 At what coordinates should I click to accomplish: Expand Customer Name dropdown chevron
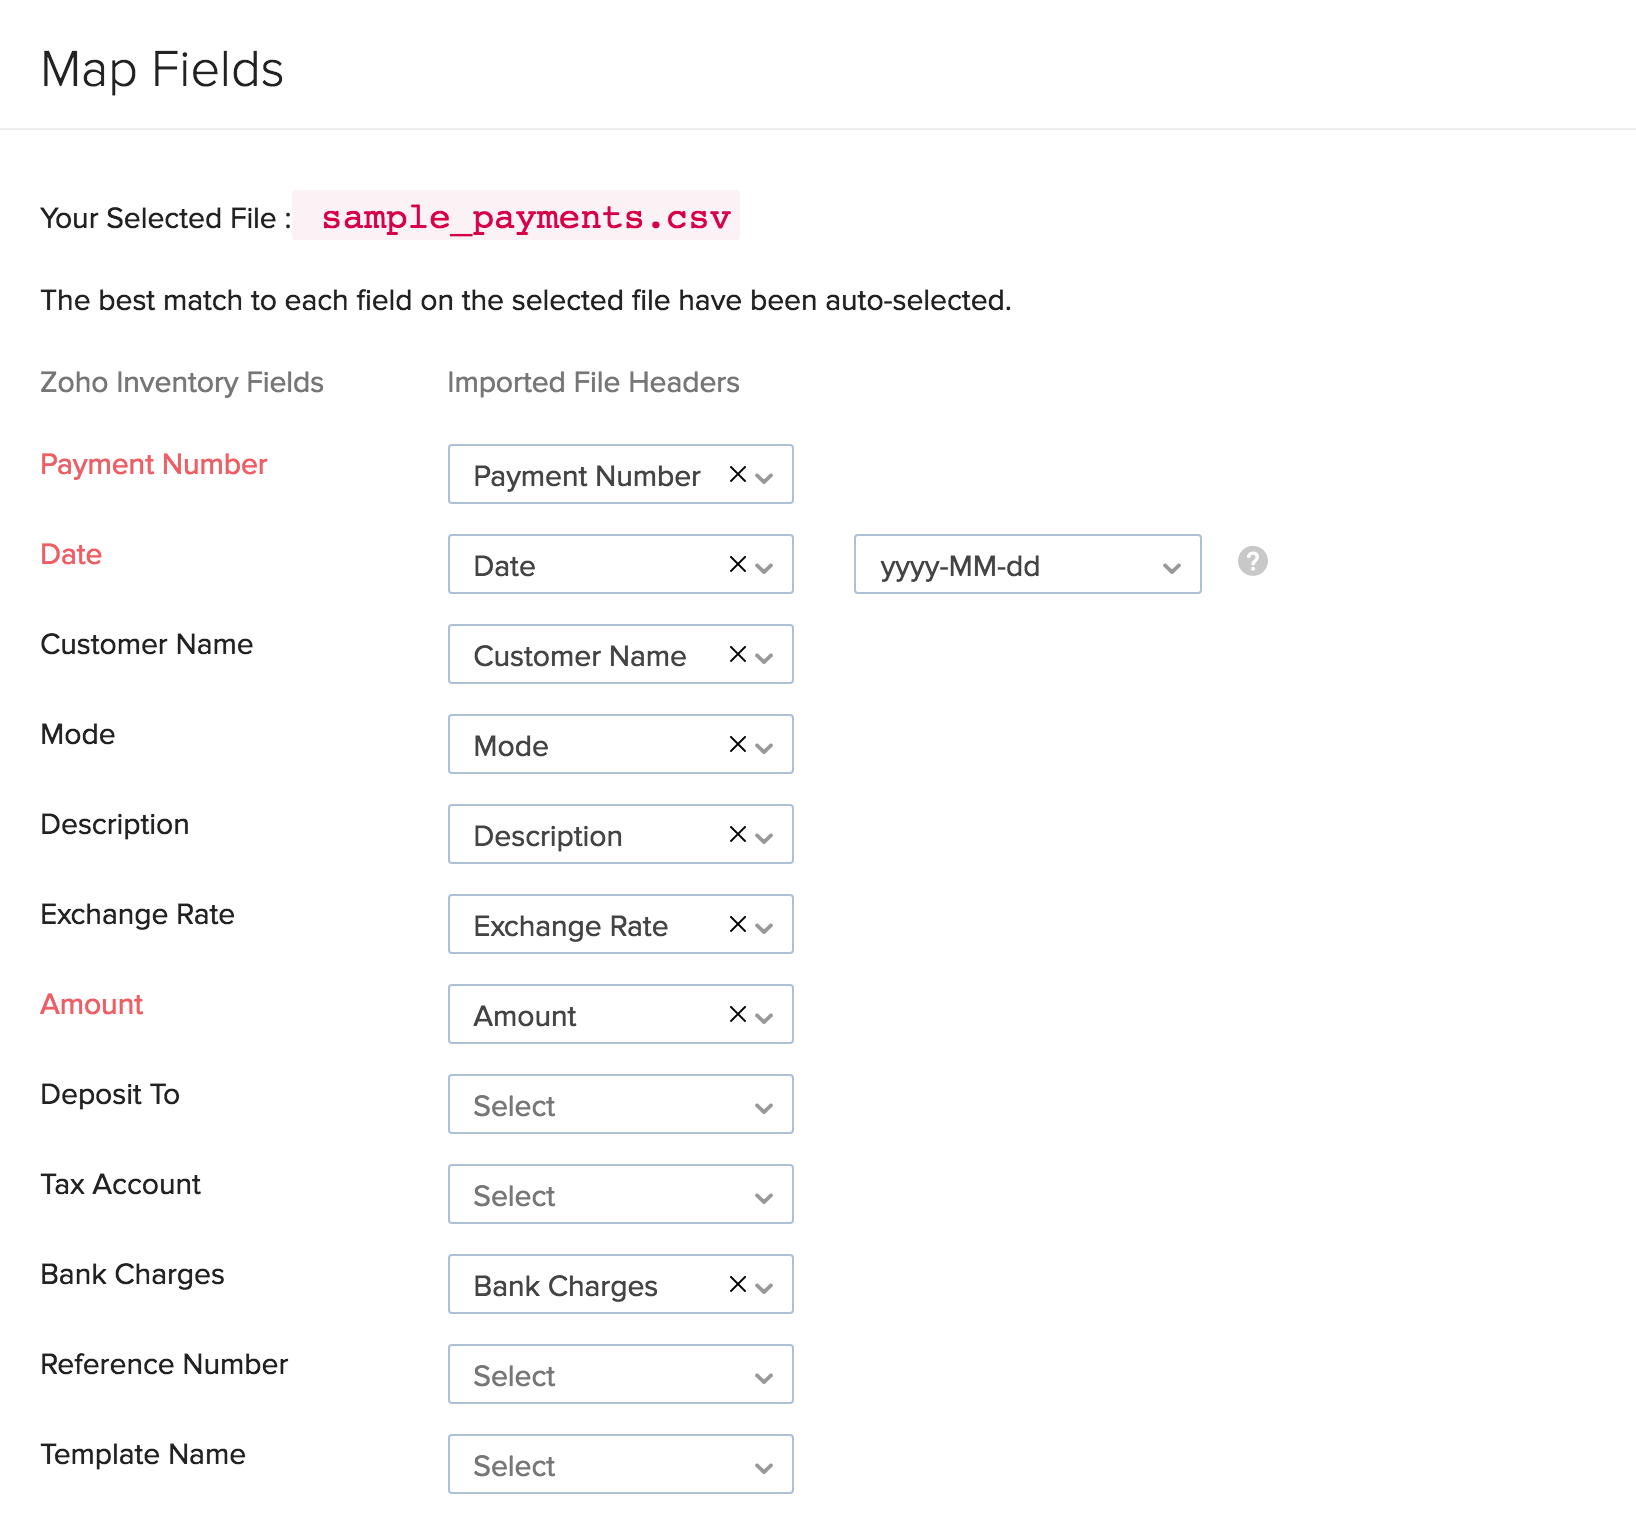point(765,658)
